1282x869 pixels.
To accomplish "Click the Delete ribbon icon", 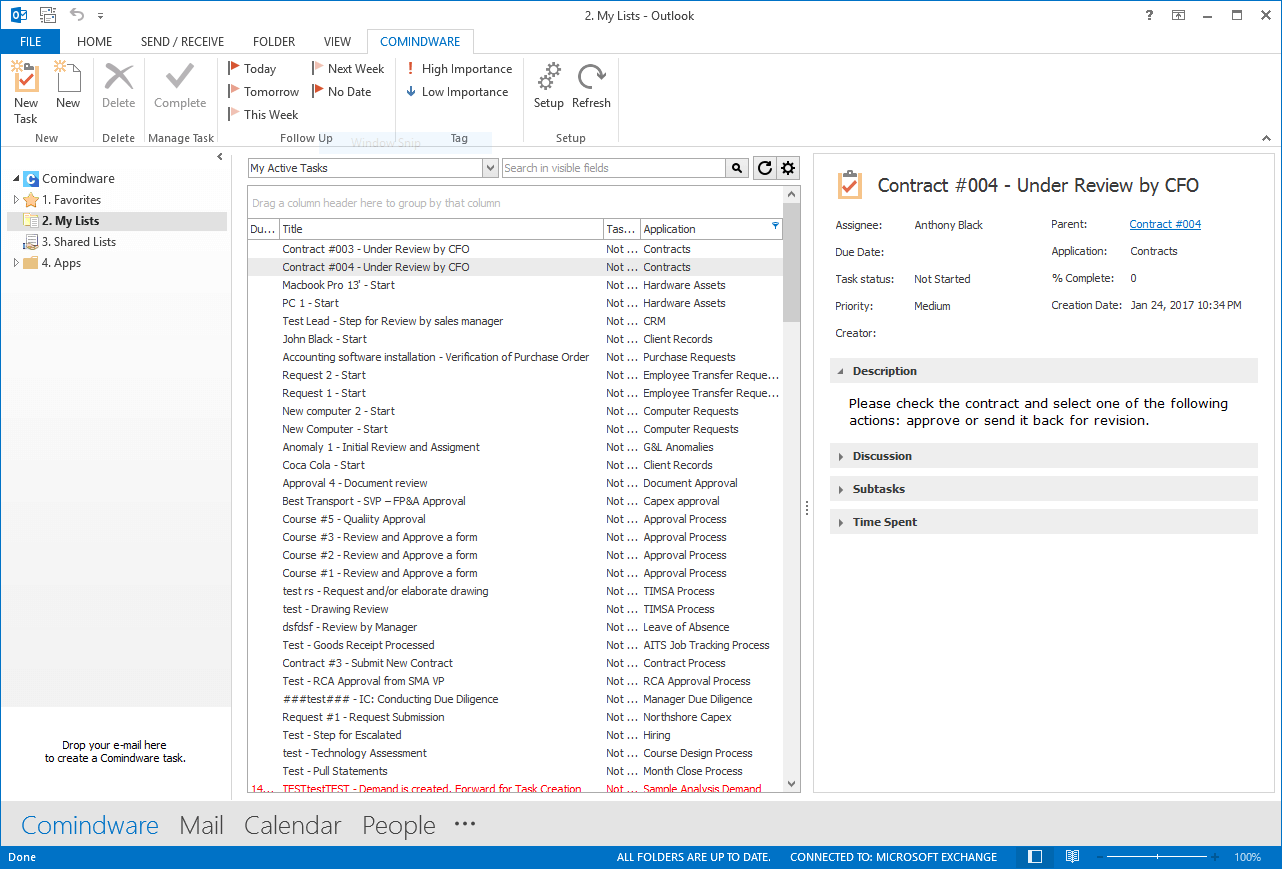I will [119, 77].
